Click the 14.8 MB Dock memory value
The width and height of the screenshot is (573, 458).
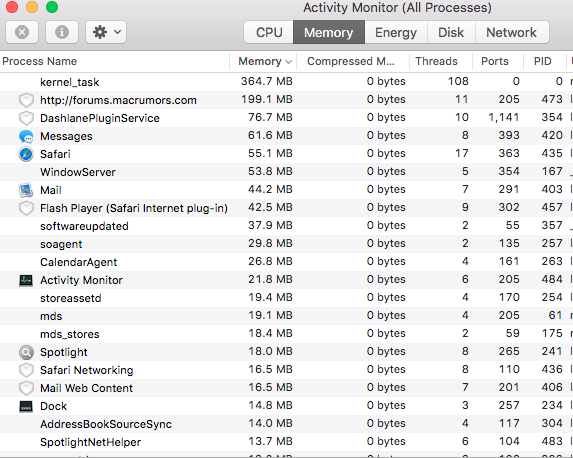[x=270, y=405]
